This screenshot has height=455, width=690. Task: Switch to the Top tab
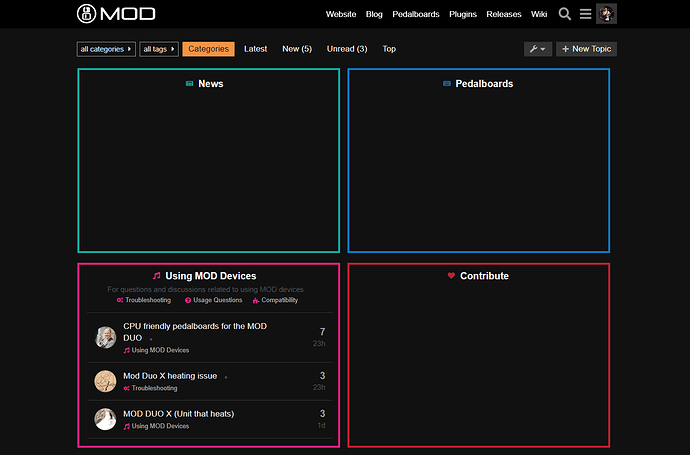389,49
